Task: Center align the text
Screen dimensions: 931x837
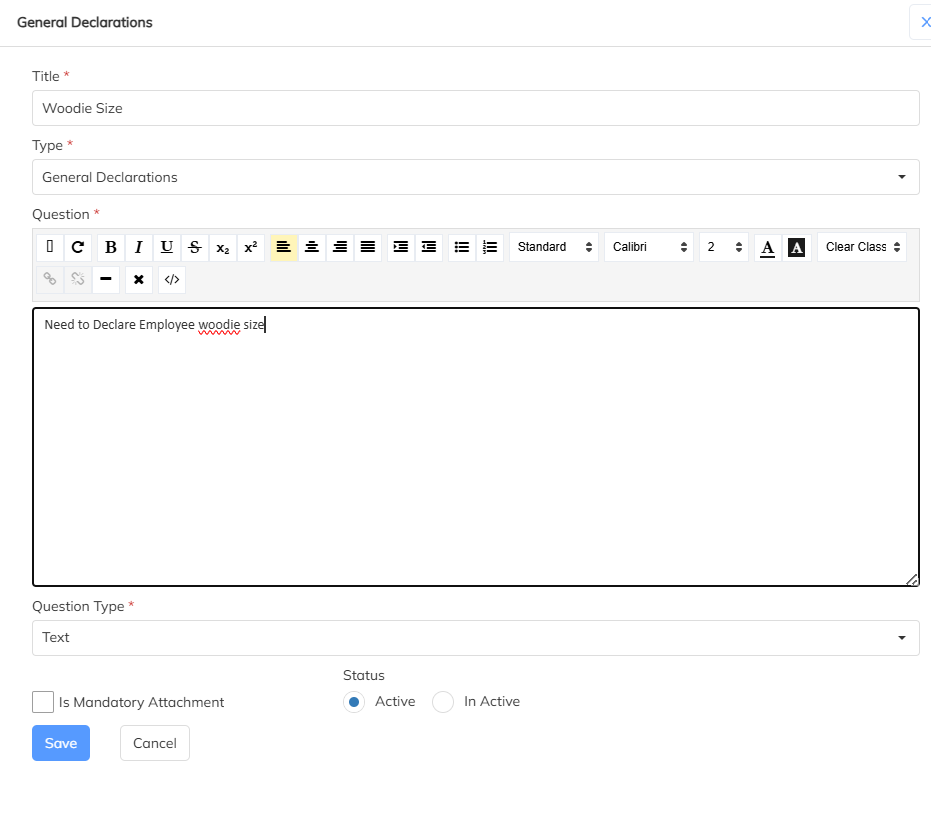Action: coord(312,247)
